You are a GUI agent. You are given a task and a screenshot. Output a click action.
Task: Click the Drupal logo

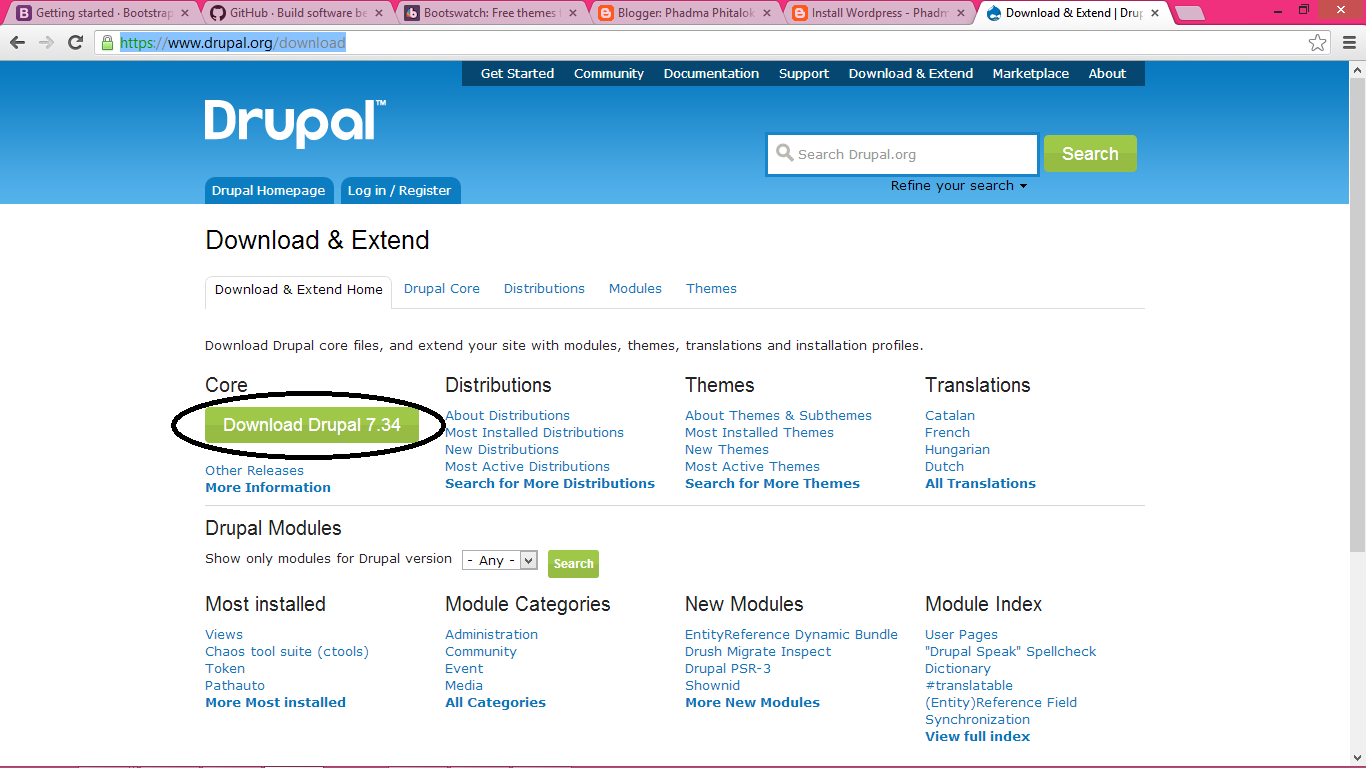tap(295, 124)
